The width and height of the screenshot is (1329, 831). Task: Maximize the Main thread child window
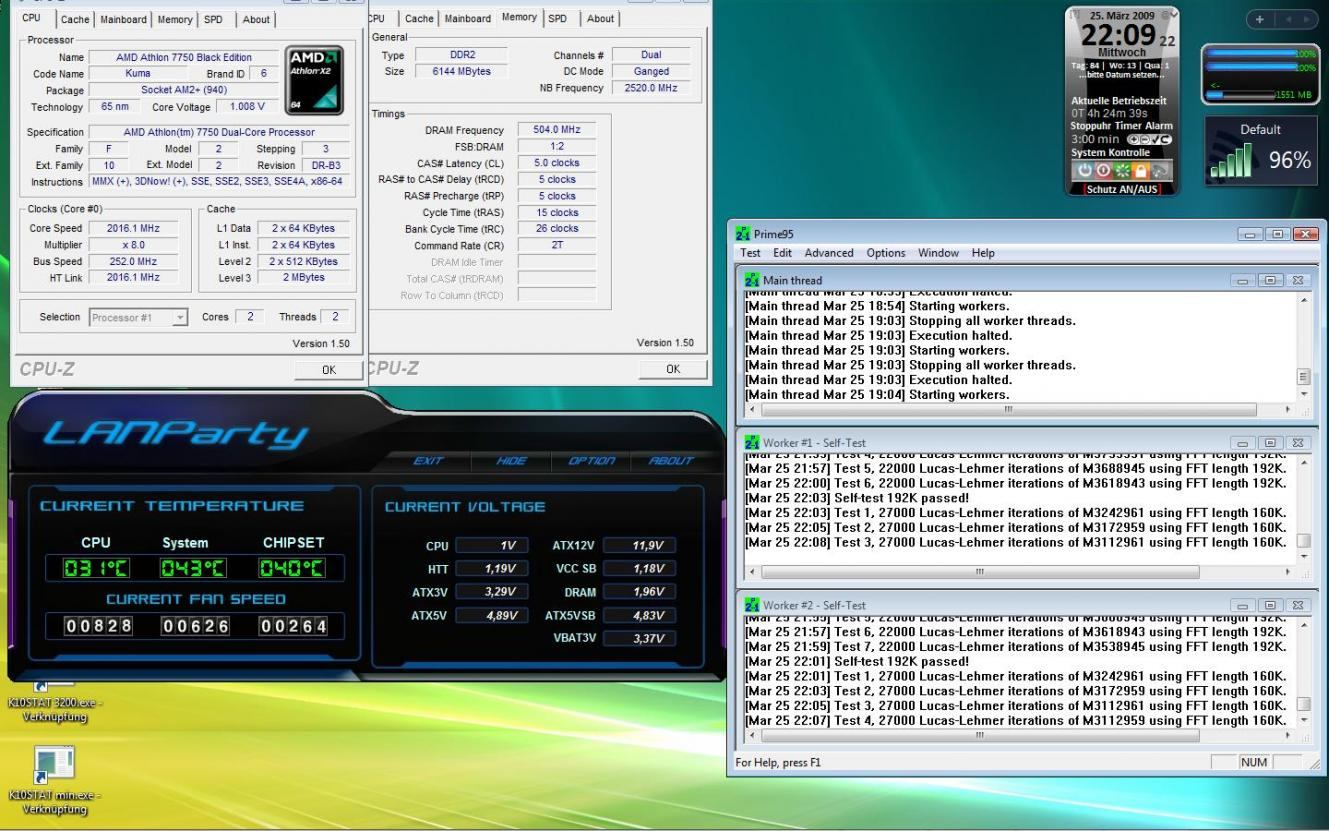tap(1271, 280)
